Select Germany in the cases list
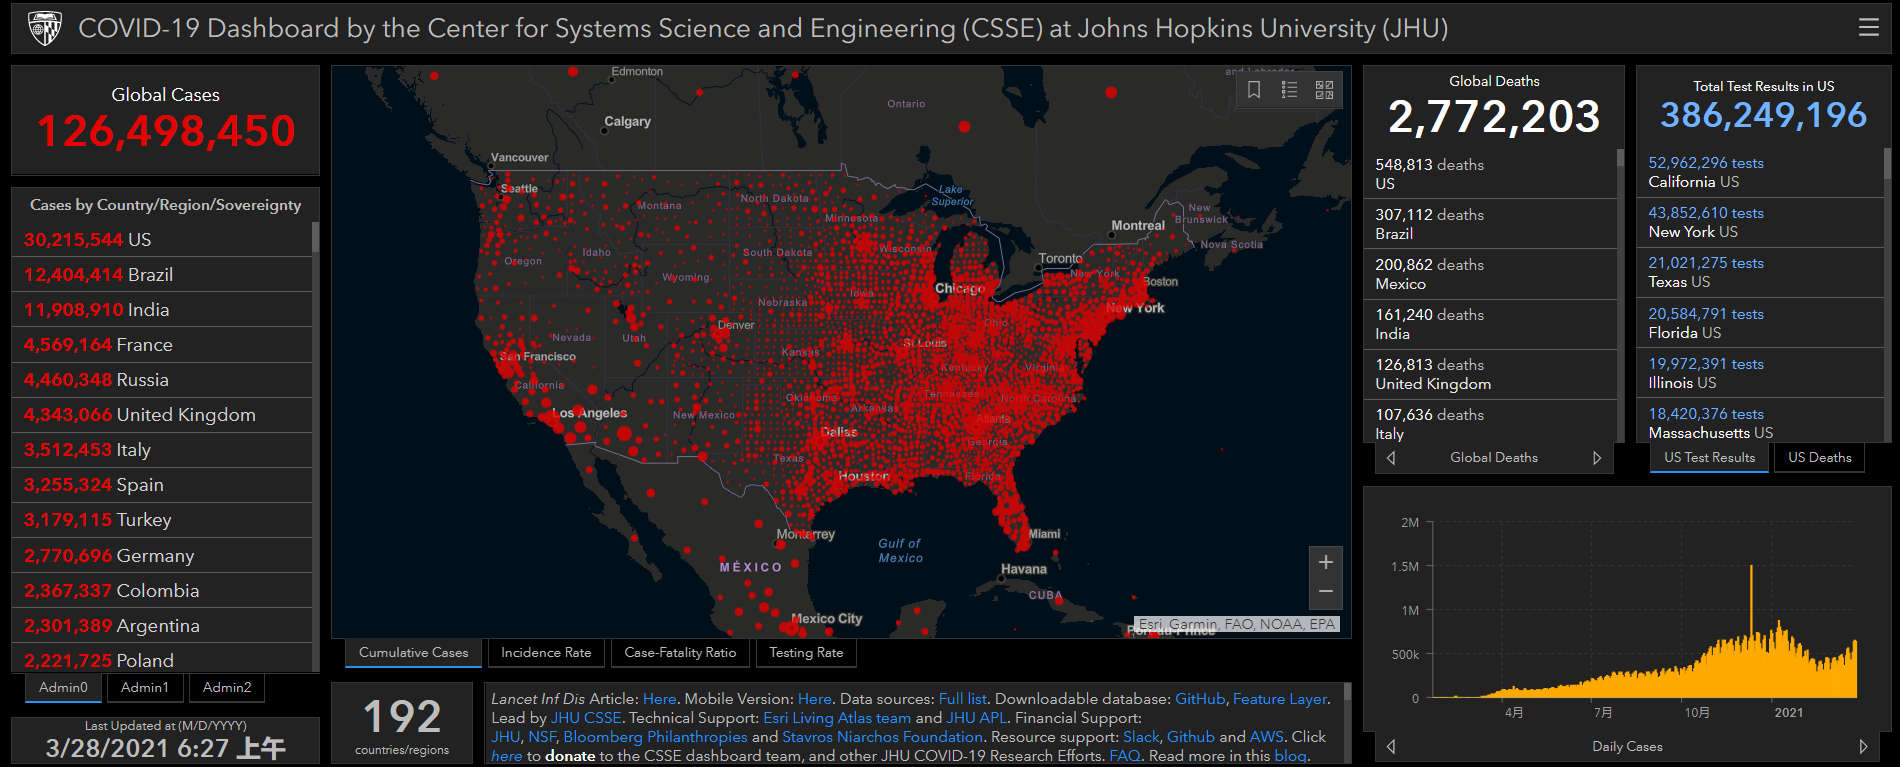This screenshot has width=1900, height=767. coord(162,556)
